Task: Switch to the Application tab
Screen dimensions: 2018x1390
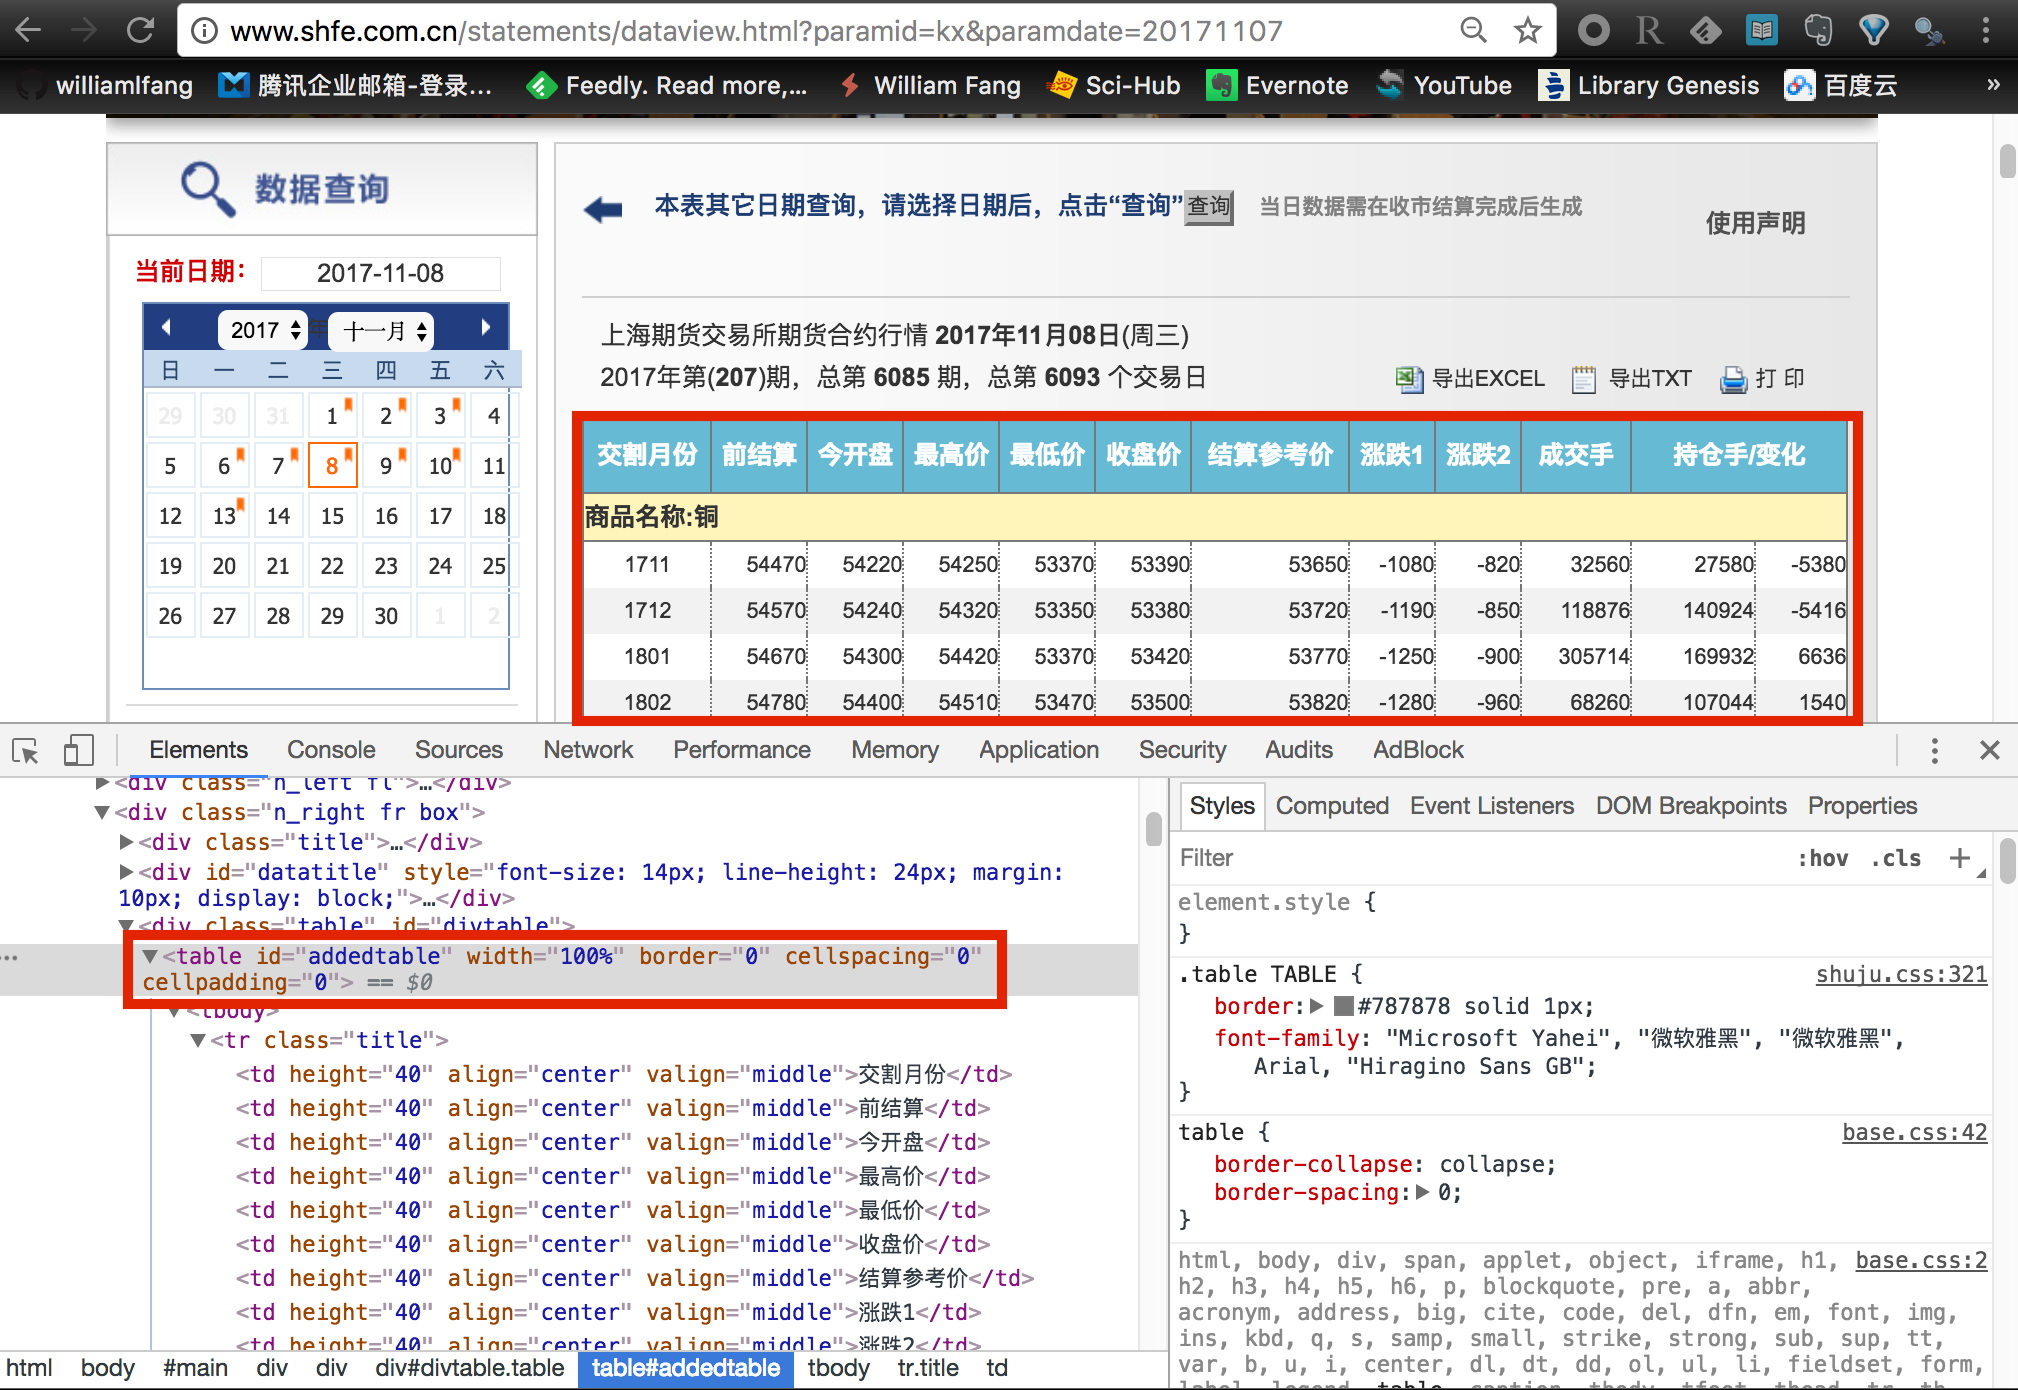Action: pos(1039,750)
